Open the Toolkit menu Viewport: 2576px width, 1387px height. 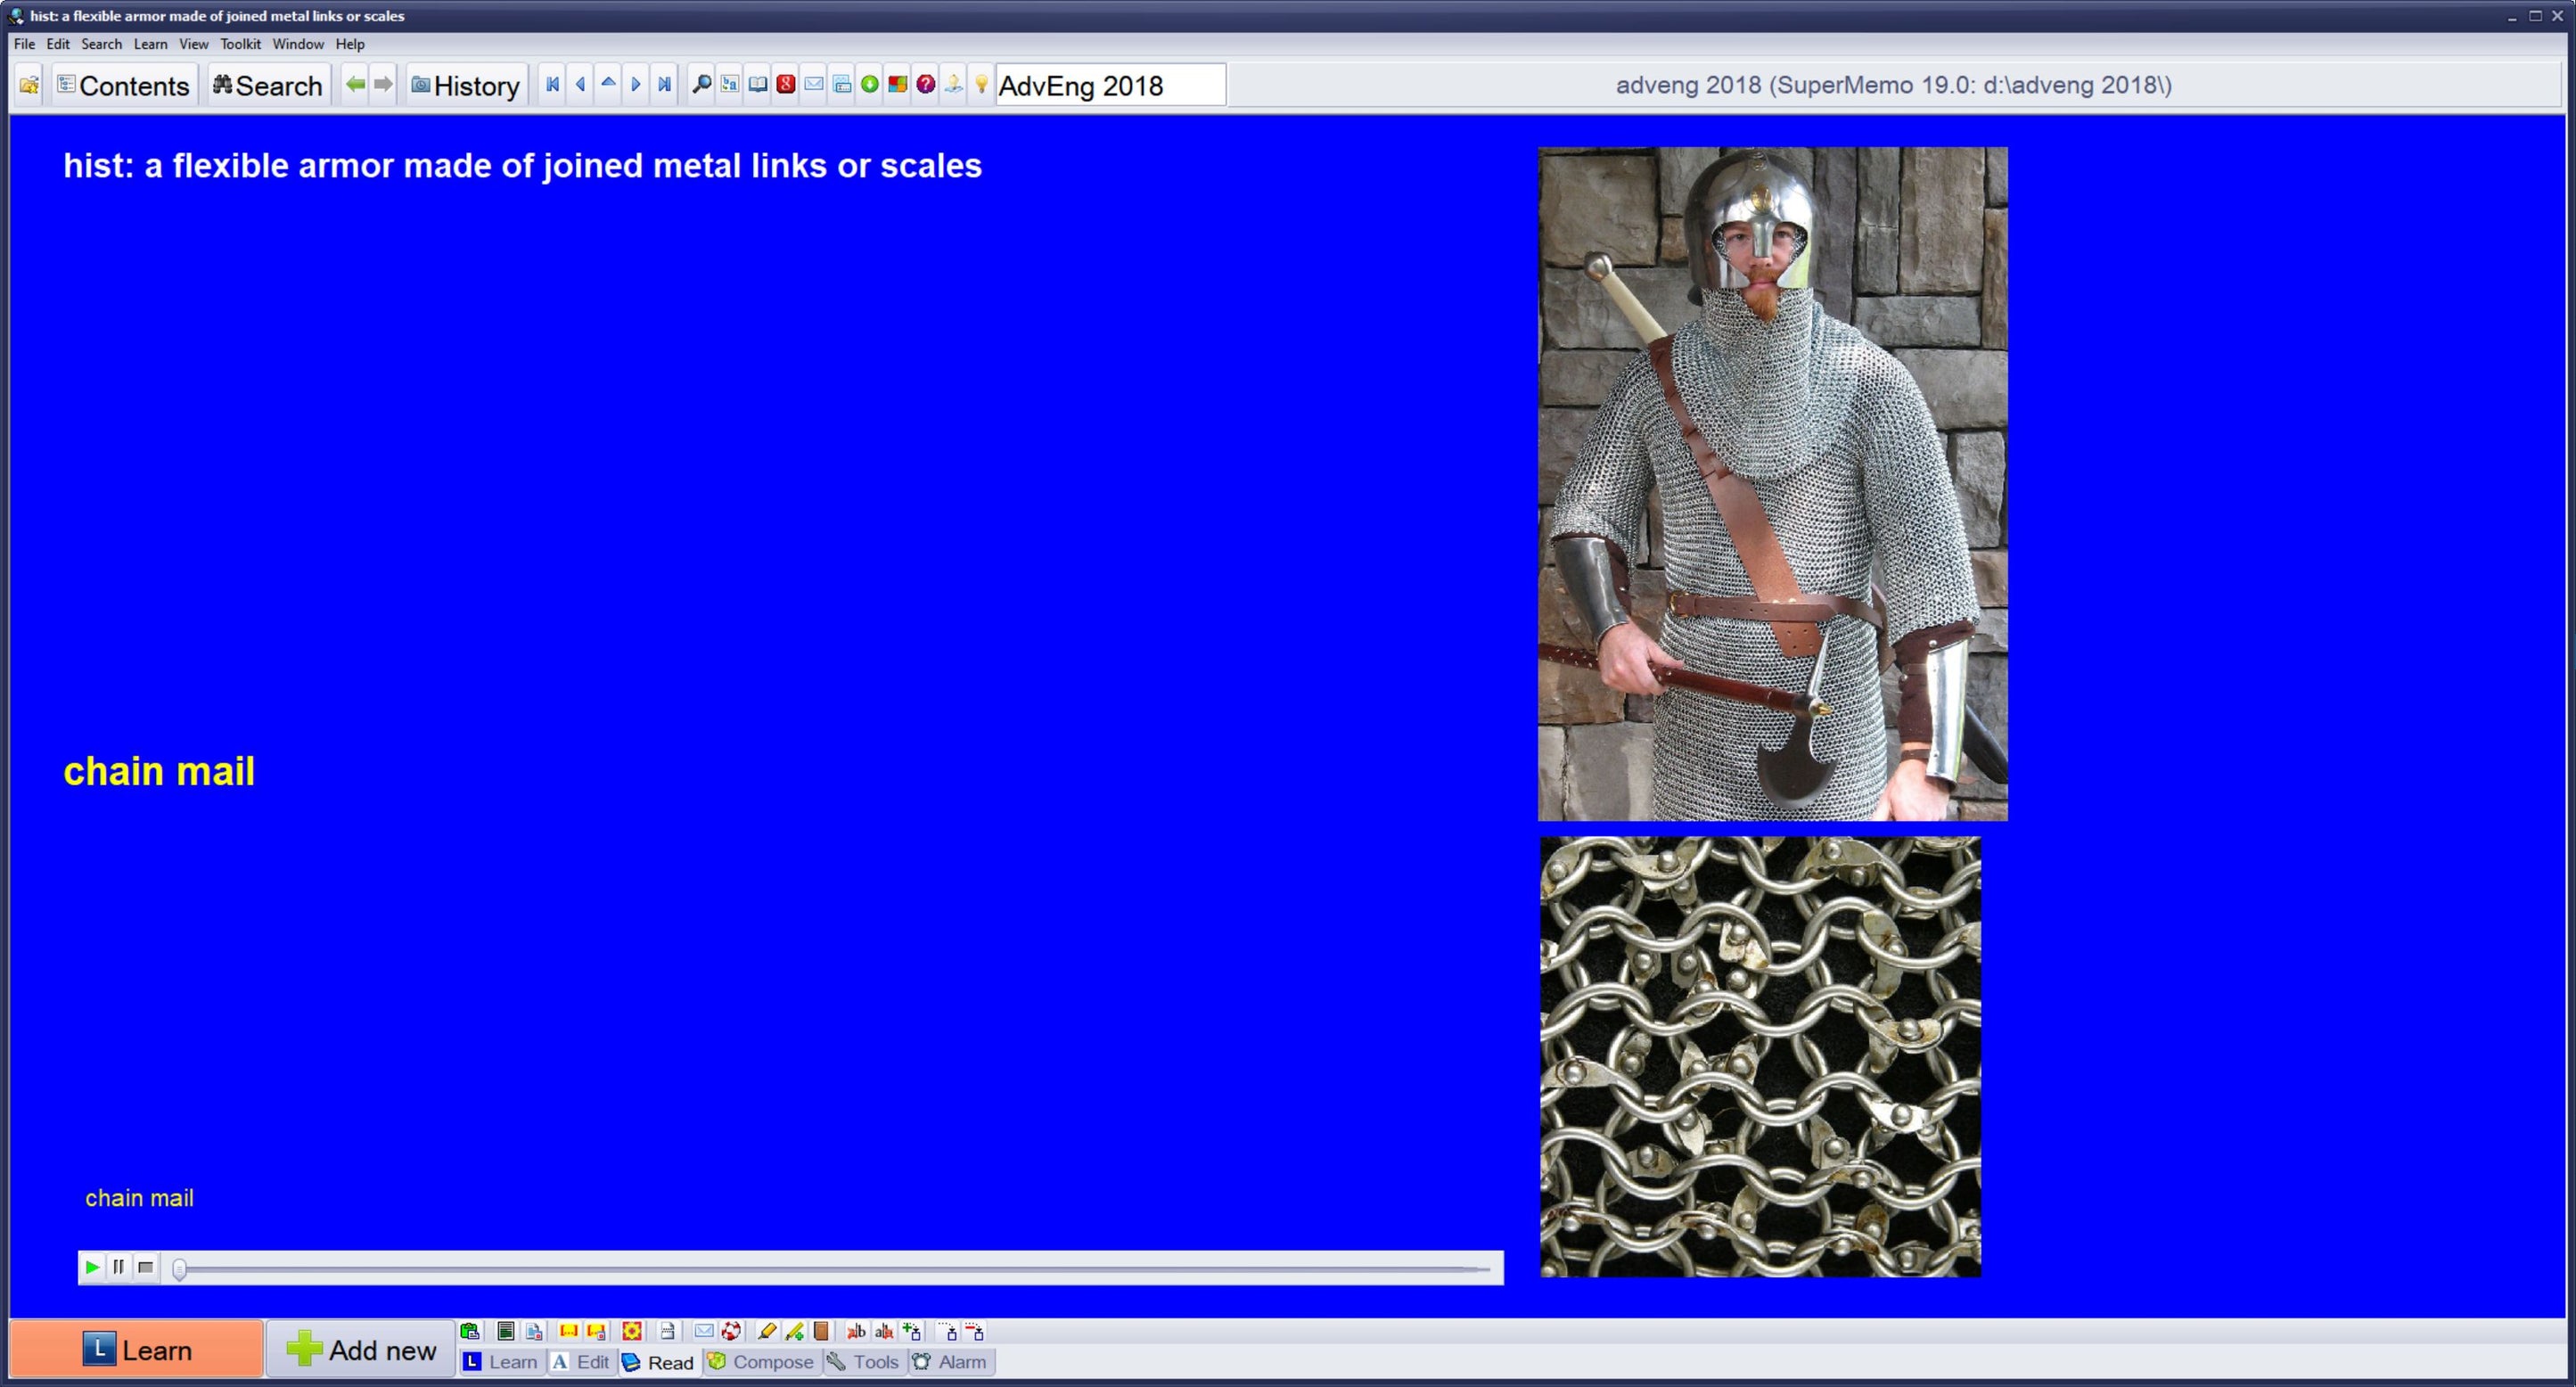(x=240, y=44)
